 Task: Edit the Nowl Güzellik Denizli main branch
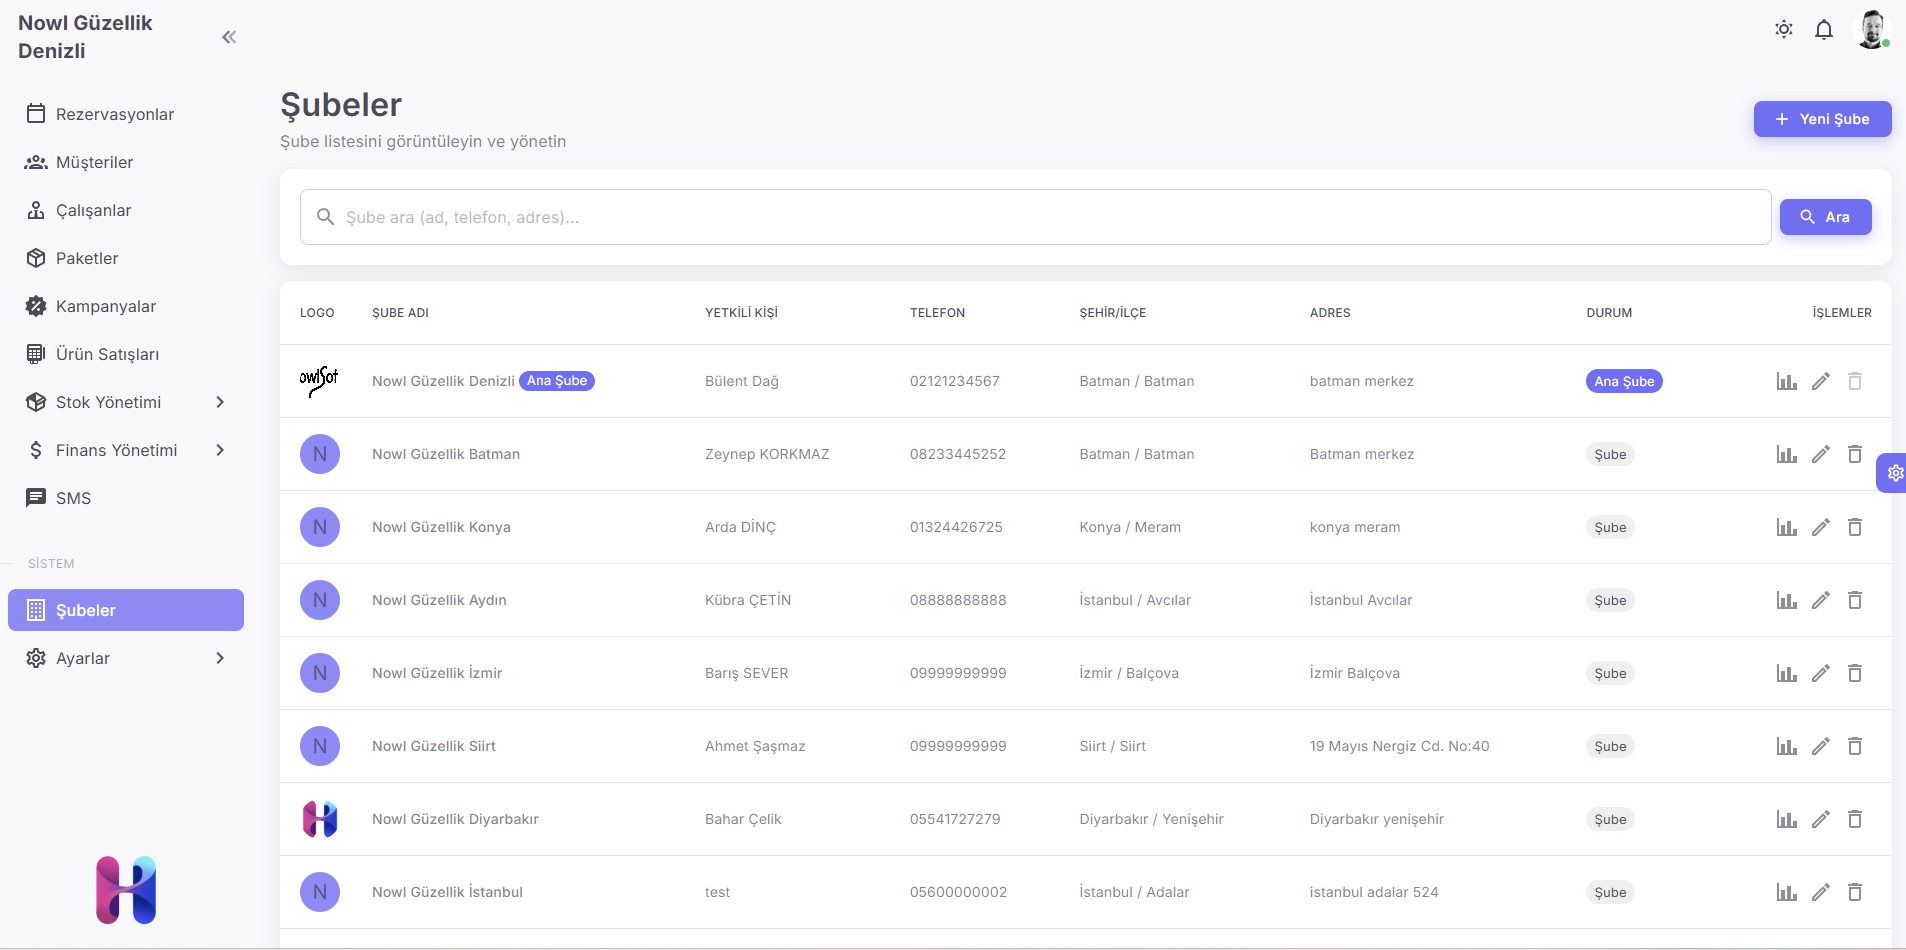coord(1820,381)
